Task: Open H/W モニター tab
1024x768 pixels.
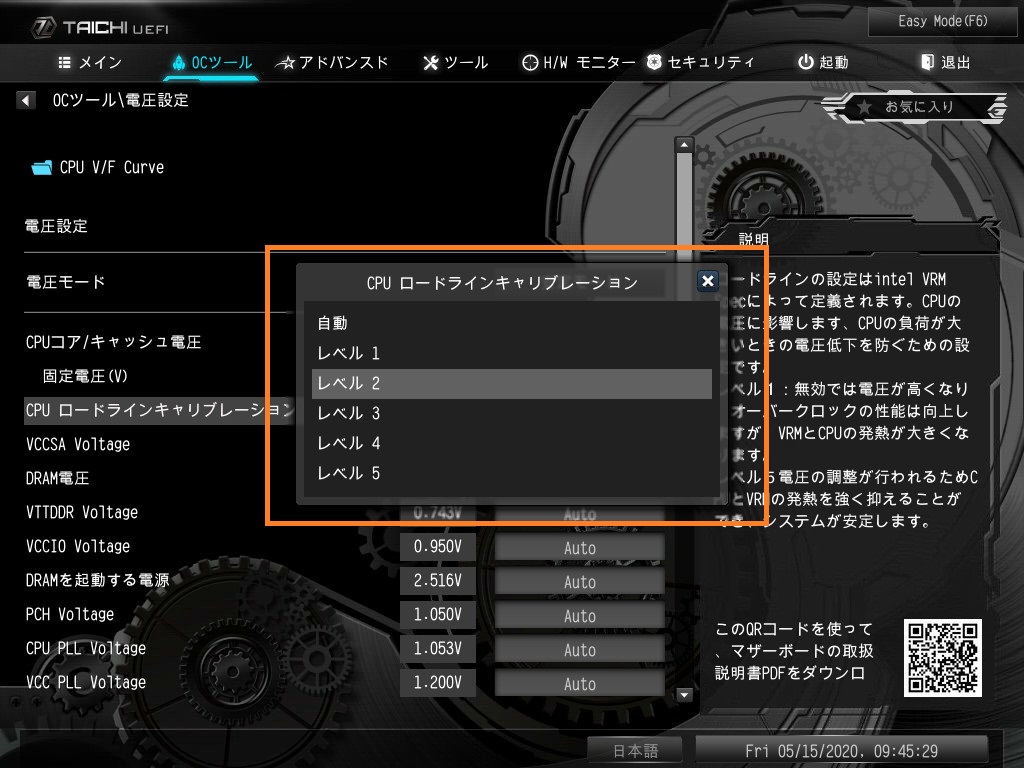Action: pyautogui.click(x=579, y=63)
